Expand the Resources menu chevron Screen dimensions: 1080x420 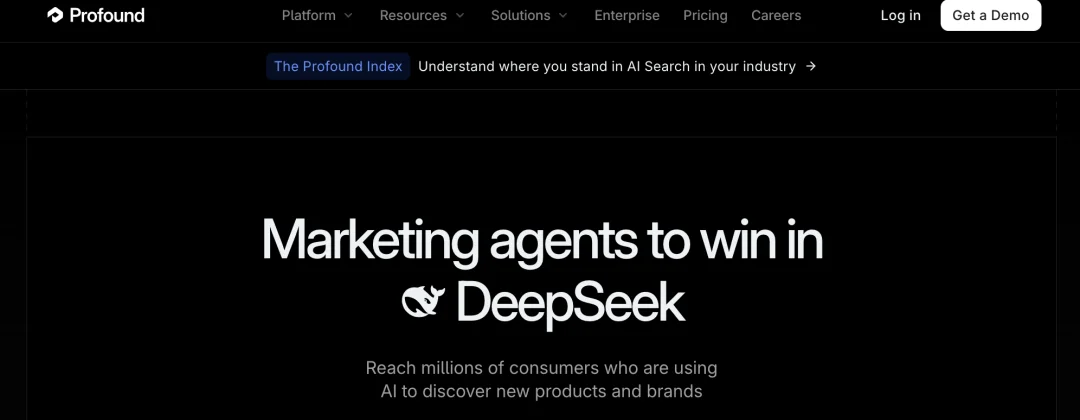click(459, 15)
